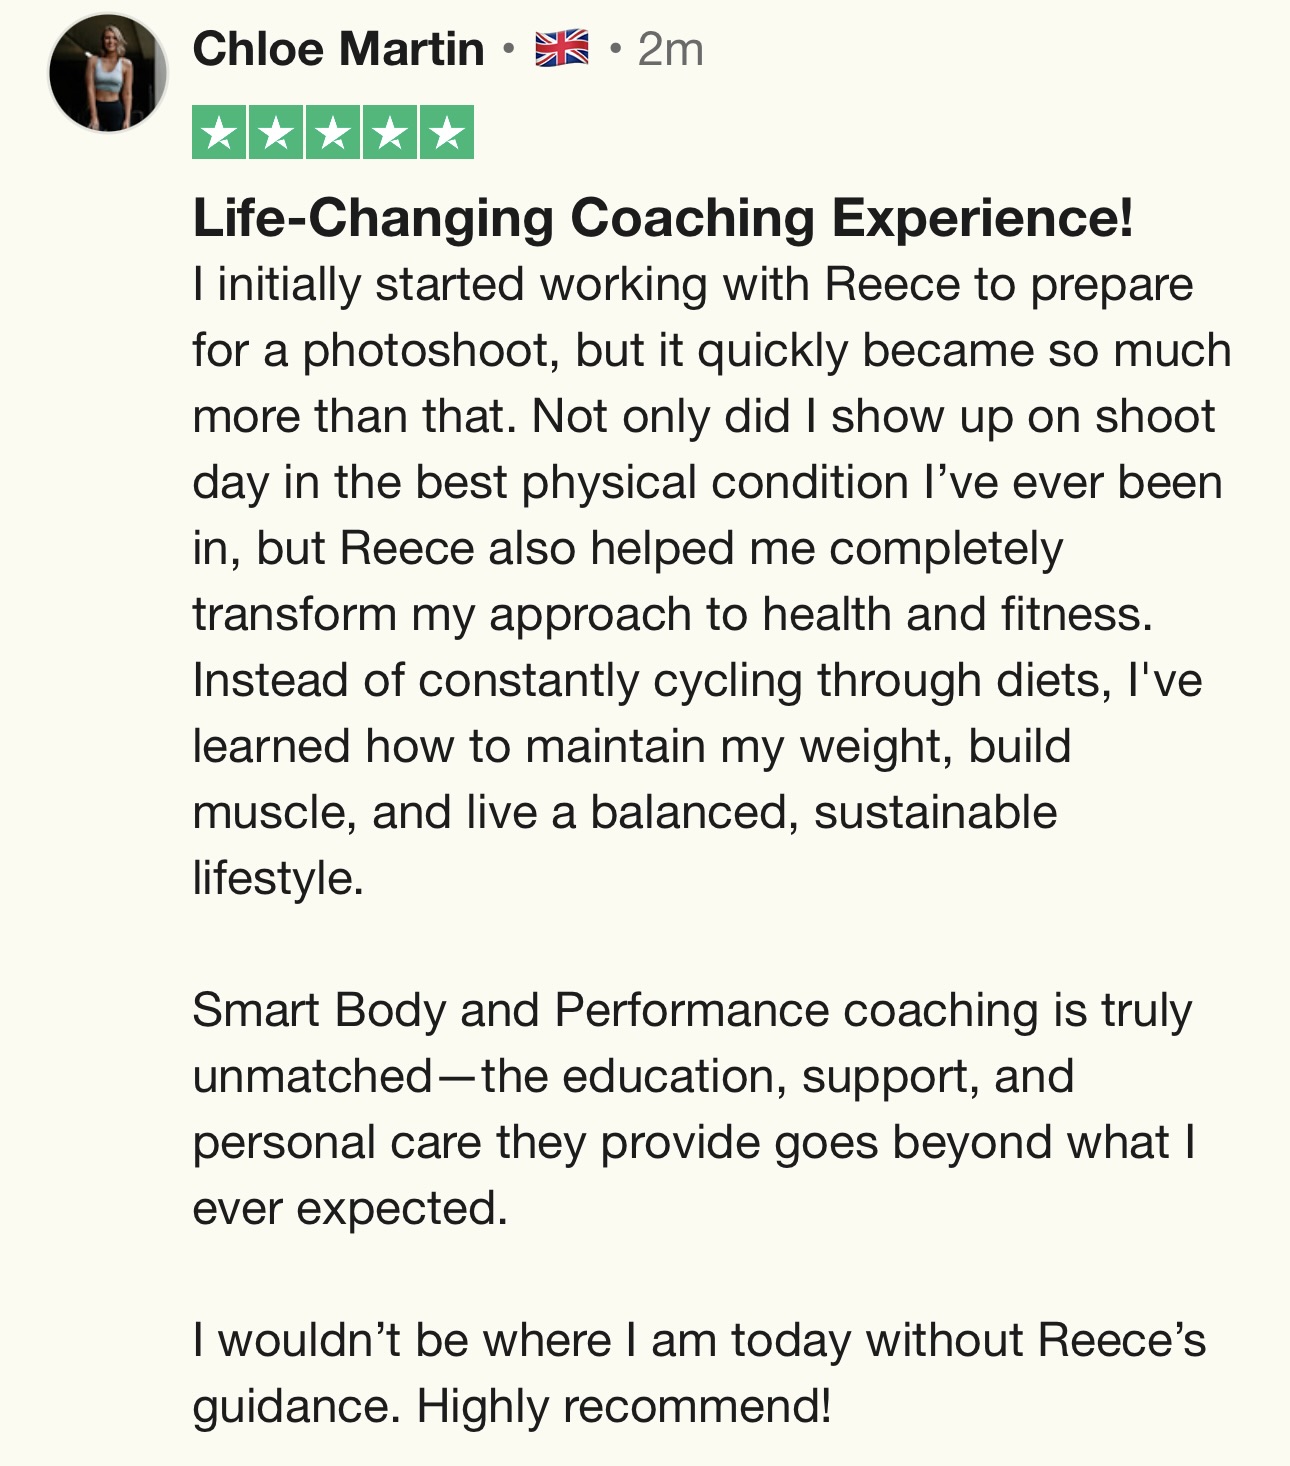The height and width of the screenshot is (1466, 1290).
Task: Click the dot separator before 2m
Action: point(614,49)
